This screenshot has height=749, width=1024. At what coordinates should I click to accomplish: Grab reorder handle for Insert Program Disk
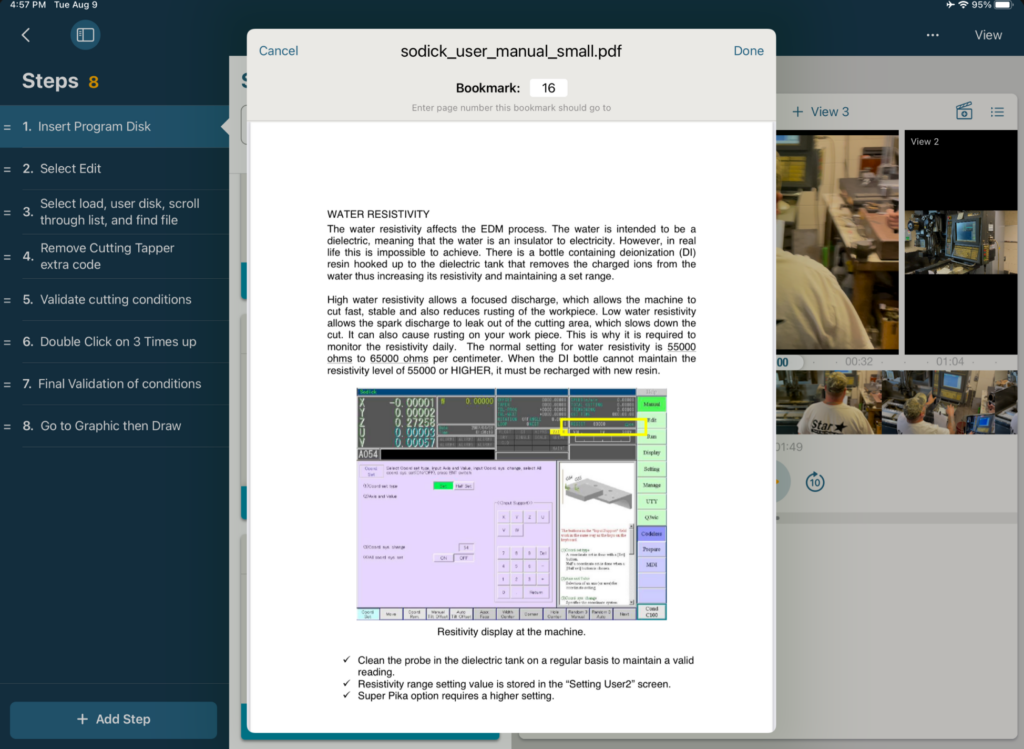coord(7,127)
